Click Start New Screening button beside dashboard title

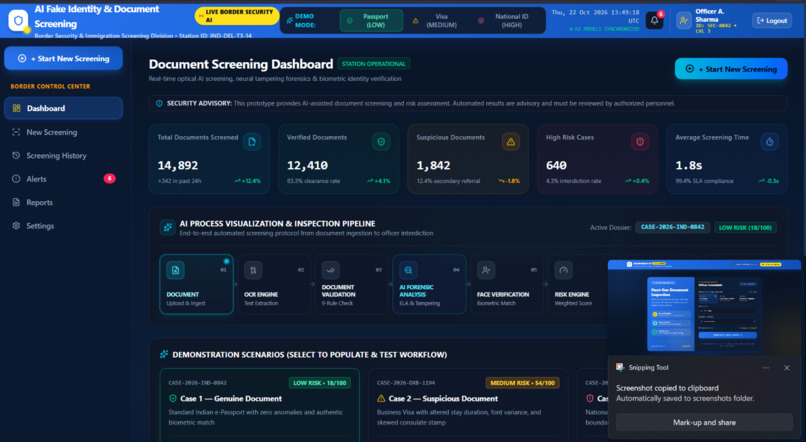pyautogui.click(x=731, y=69)
